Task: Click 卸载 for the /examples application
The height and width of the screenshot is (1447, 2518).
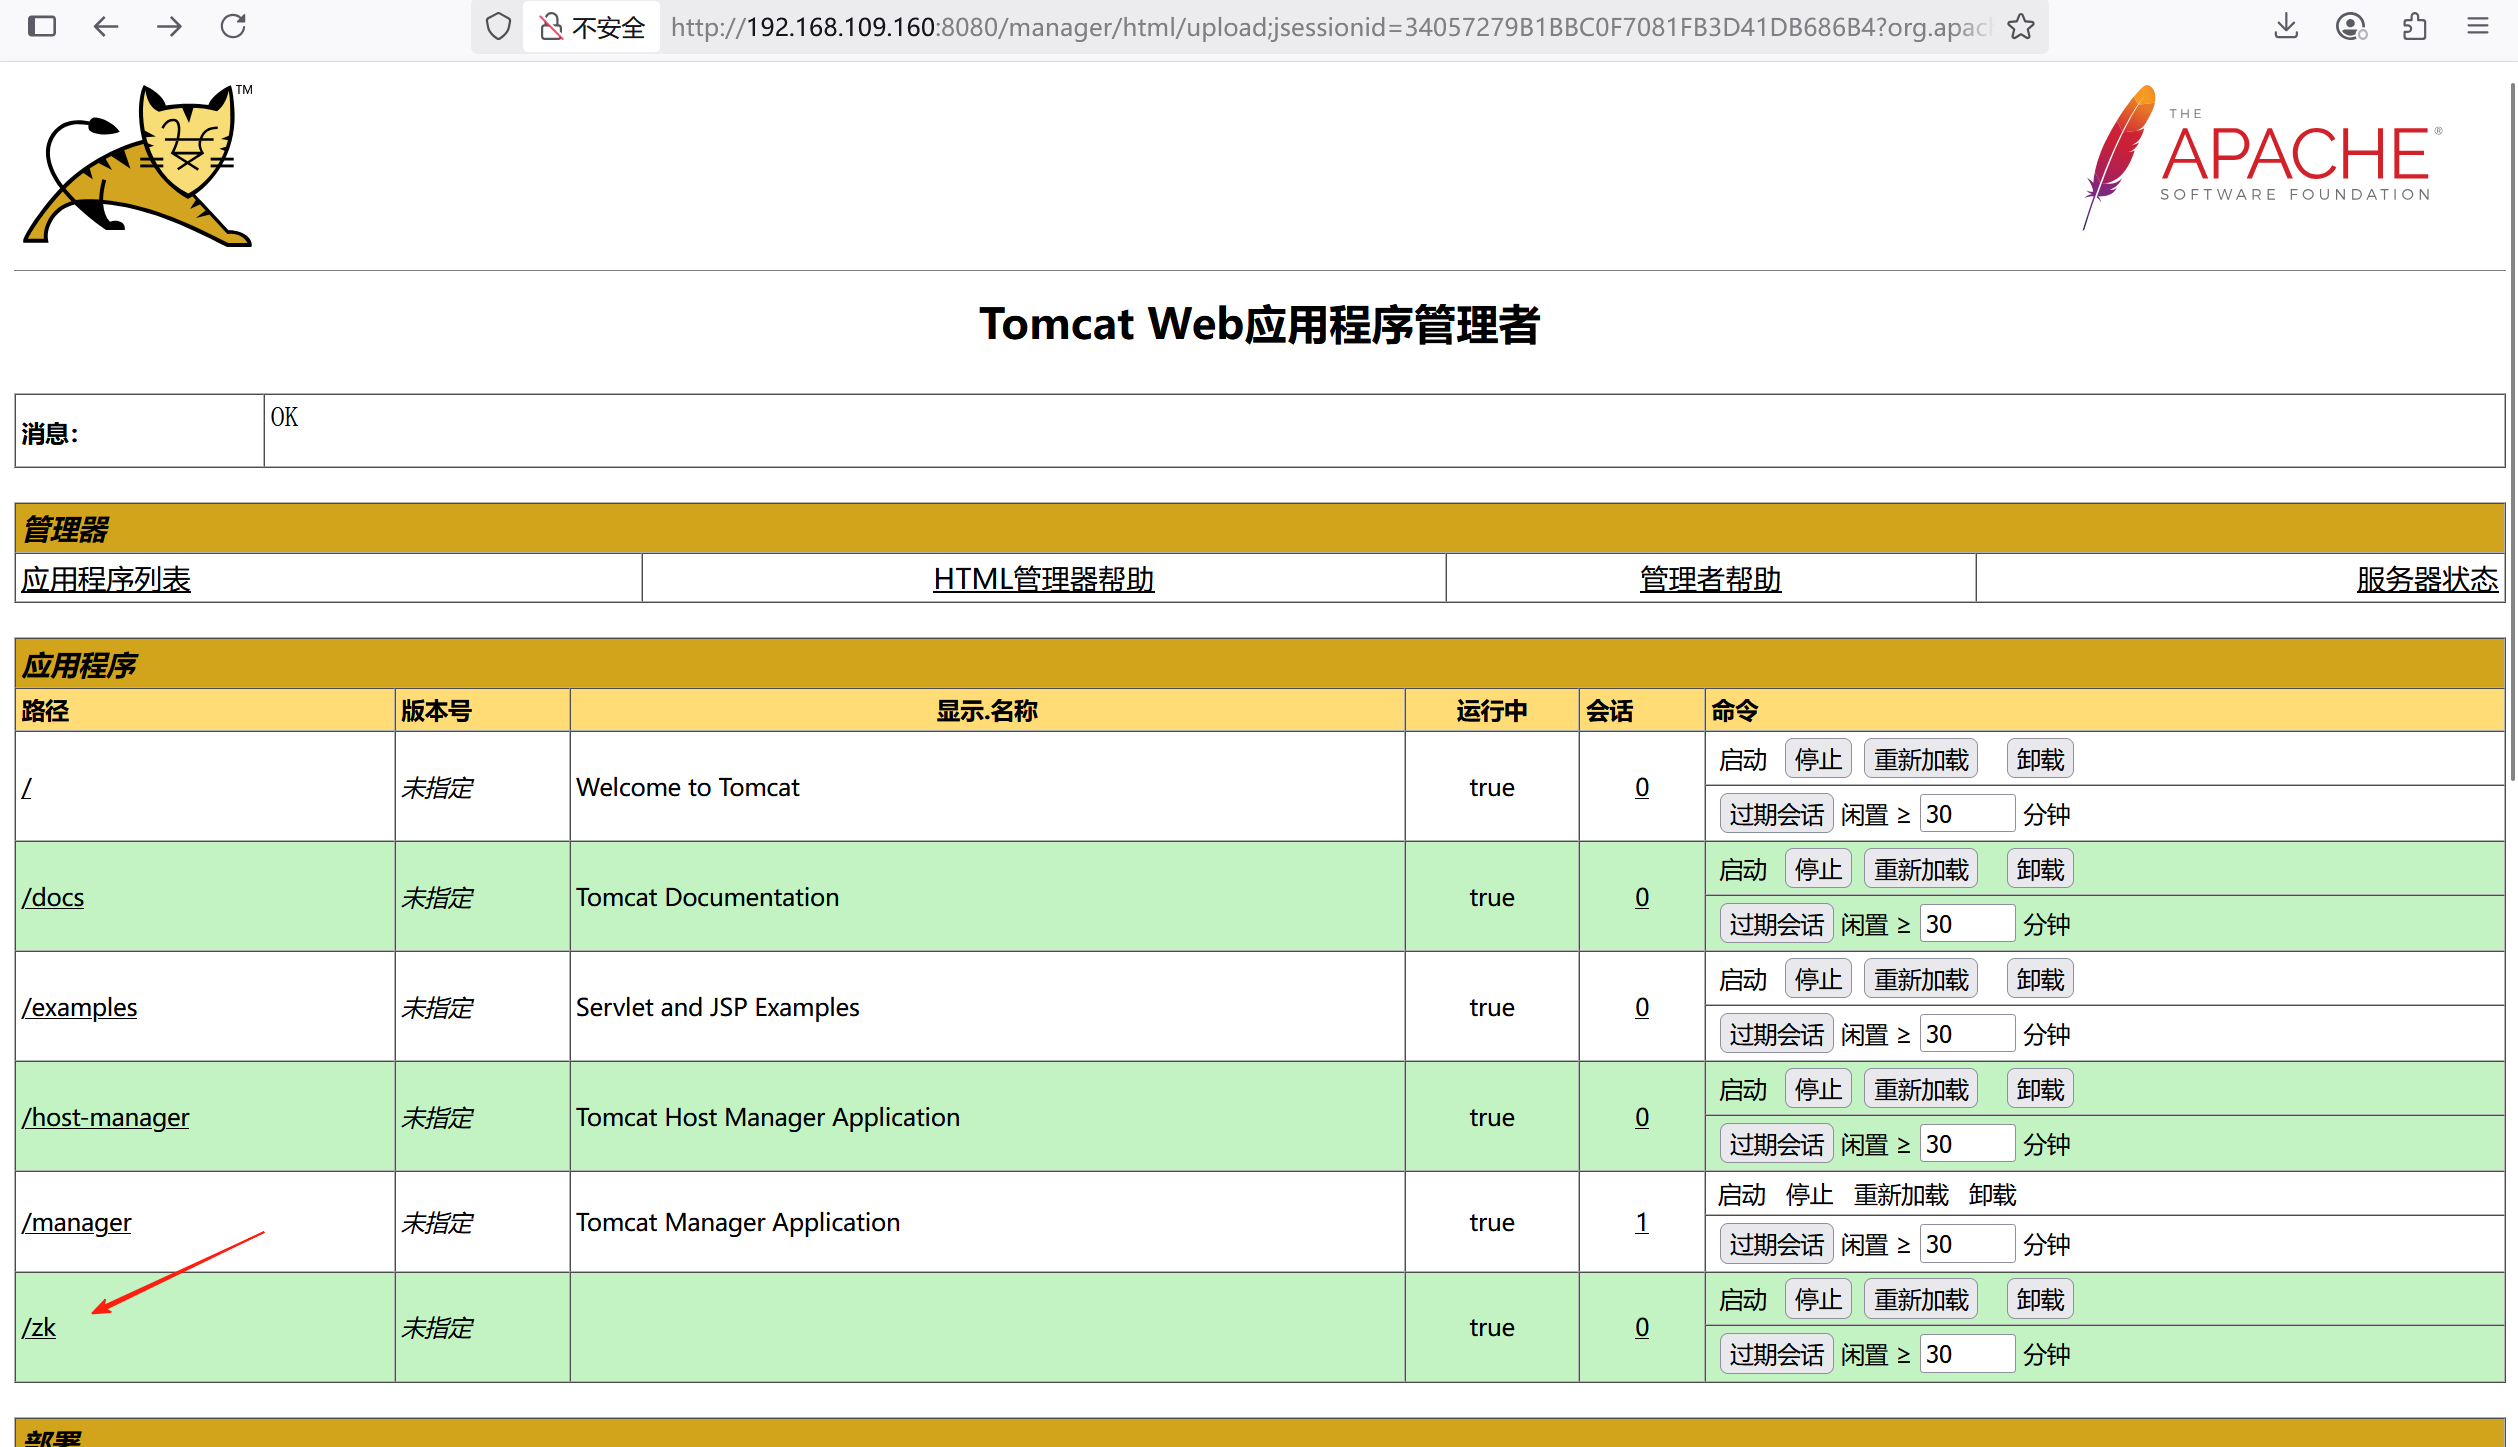Action: click(2040, 979)
